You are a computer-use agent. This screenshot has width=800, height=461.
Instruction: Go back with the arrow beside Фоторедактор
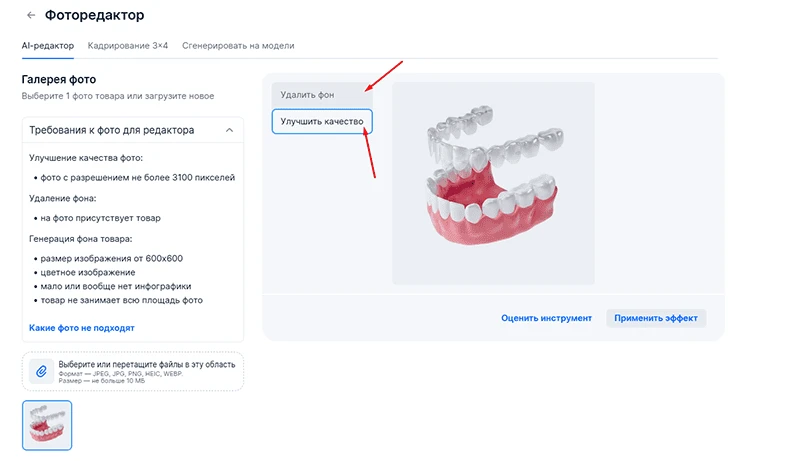(31, 15)
